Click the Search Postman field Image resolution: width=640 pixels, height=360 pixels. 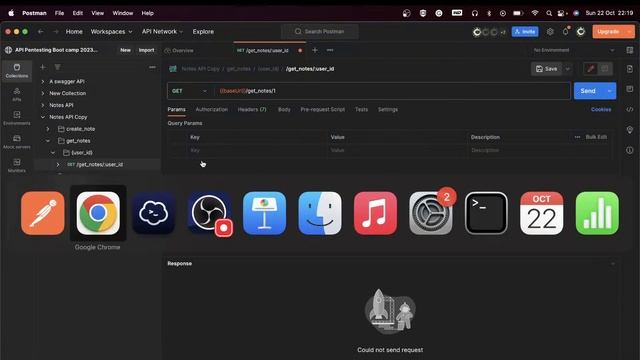tap(320, 31)
